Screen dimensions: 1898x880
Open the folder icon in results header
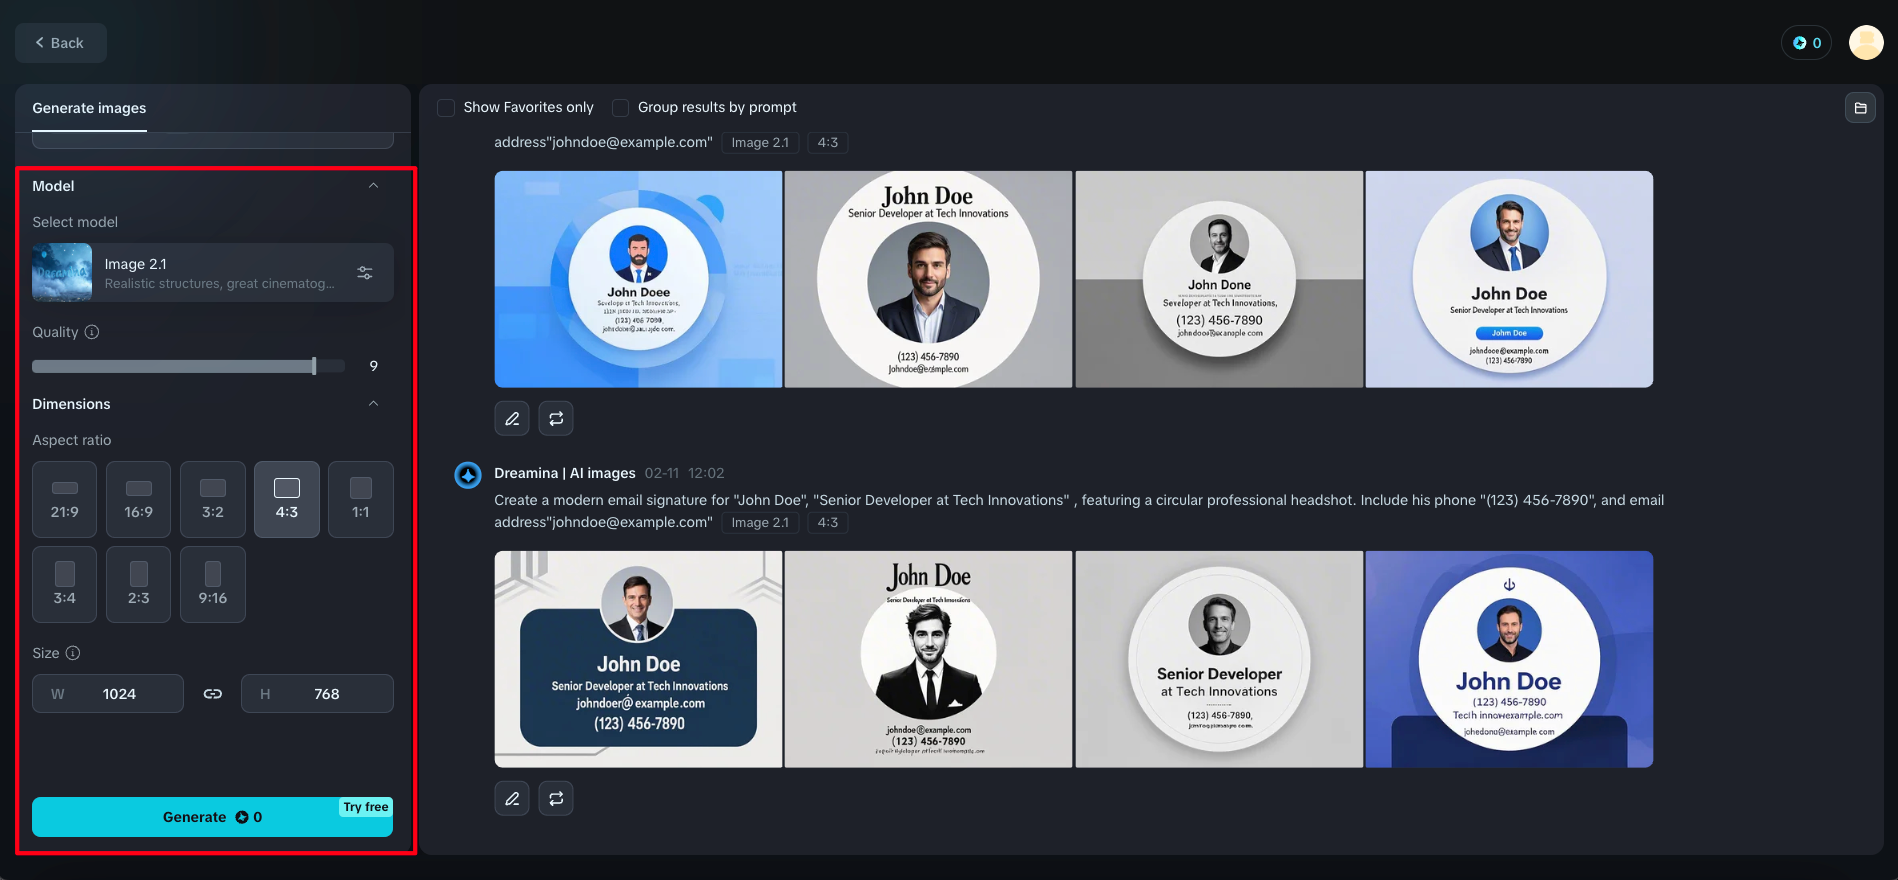pyautogui.click(x=1860, y=108)
